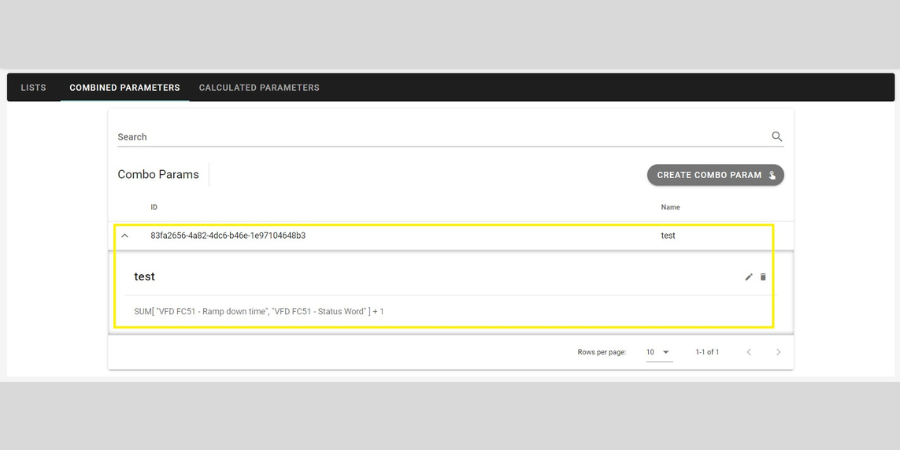
Task: Edit the test combo param with the pencil icon
Action: coord(748,277)
